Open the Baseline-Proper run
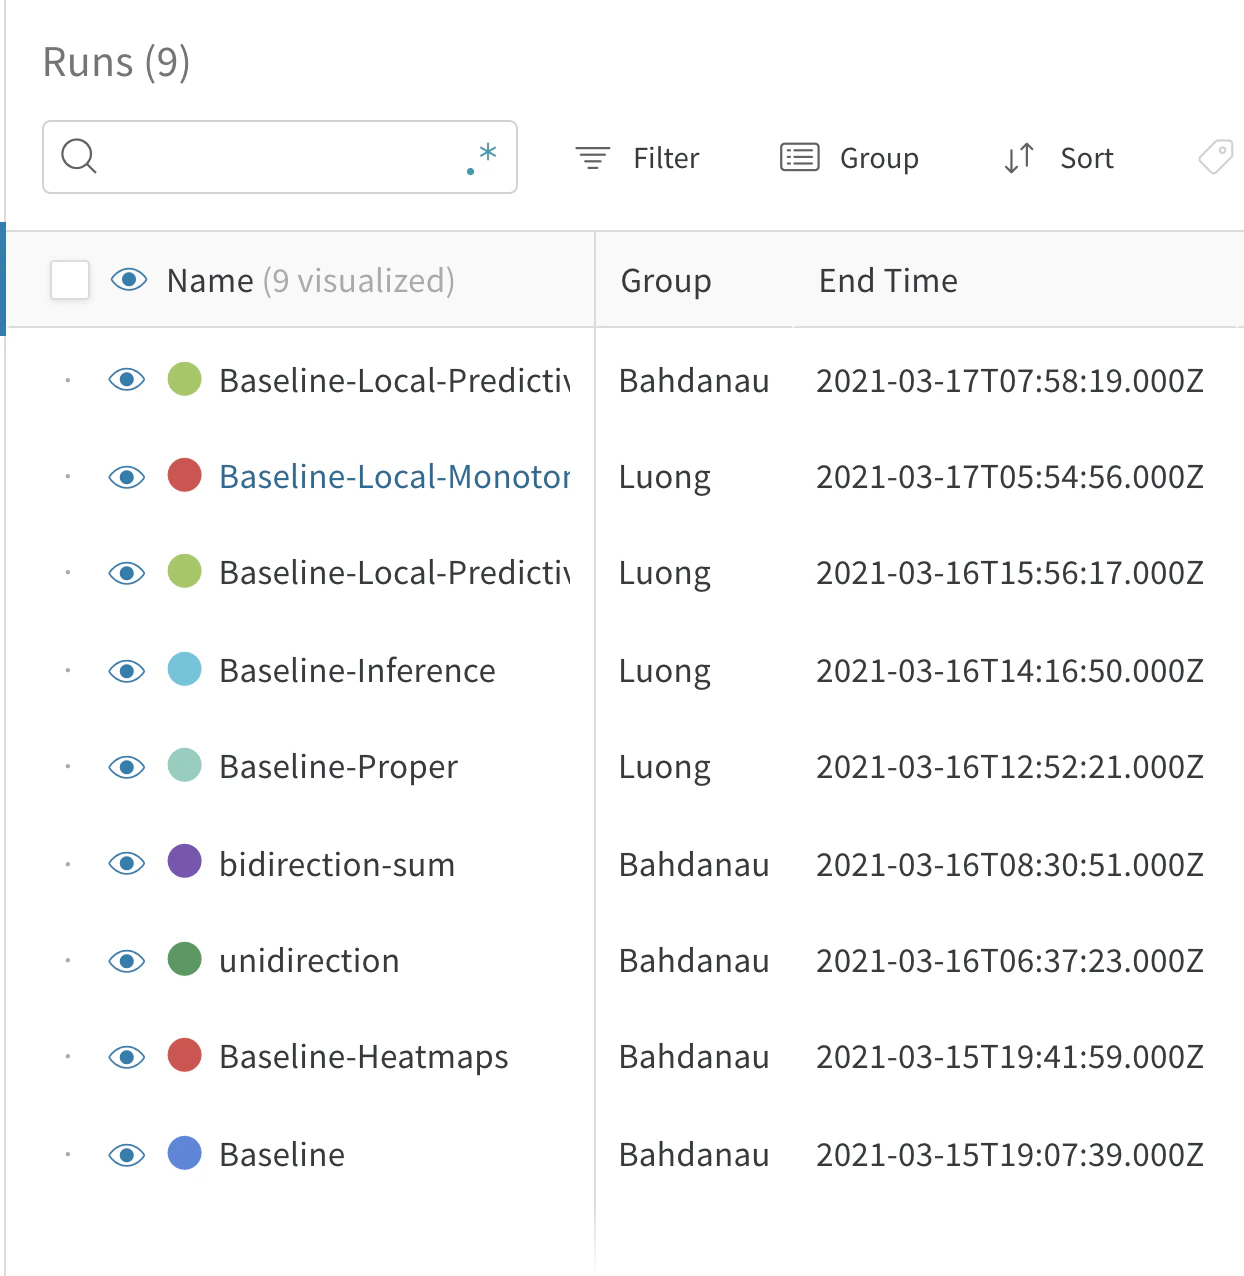Viewport: 1244px width, 1276px height. [x=338, y=767]
